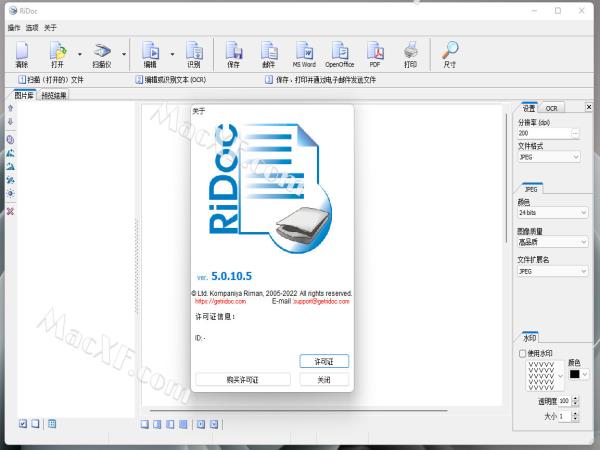Click the PDF export toolbar icon
This screenshot has width=600, height=450.
[x=375, y=55]
